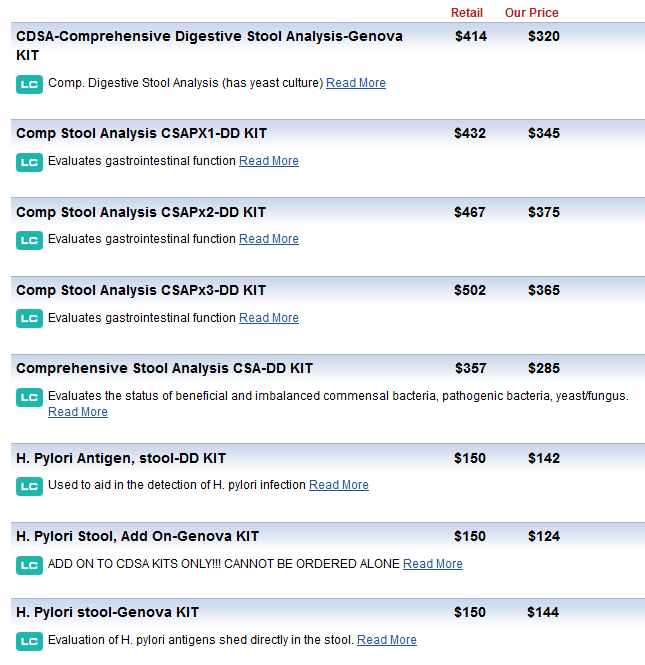Read more about H. pylori infection detection
The height and width of the screenshot is (665, 645).
coord(338,485)
